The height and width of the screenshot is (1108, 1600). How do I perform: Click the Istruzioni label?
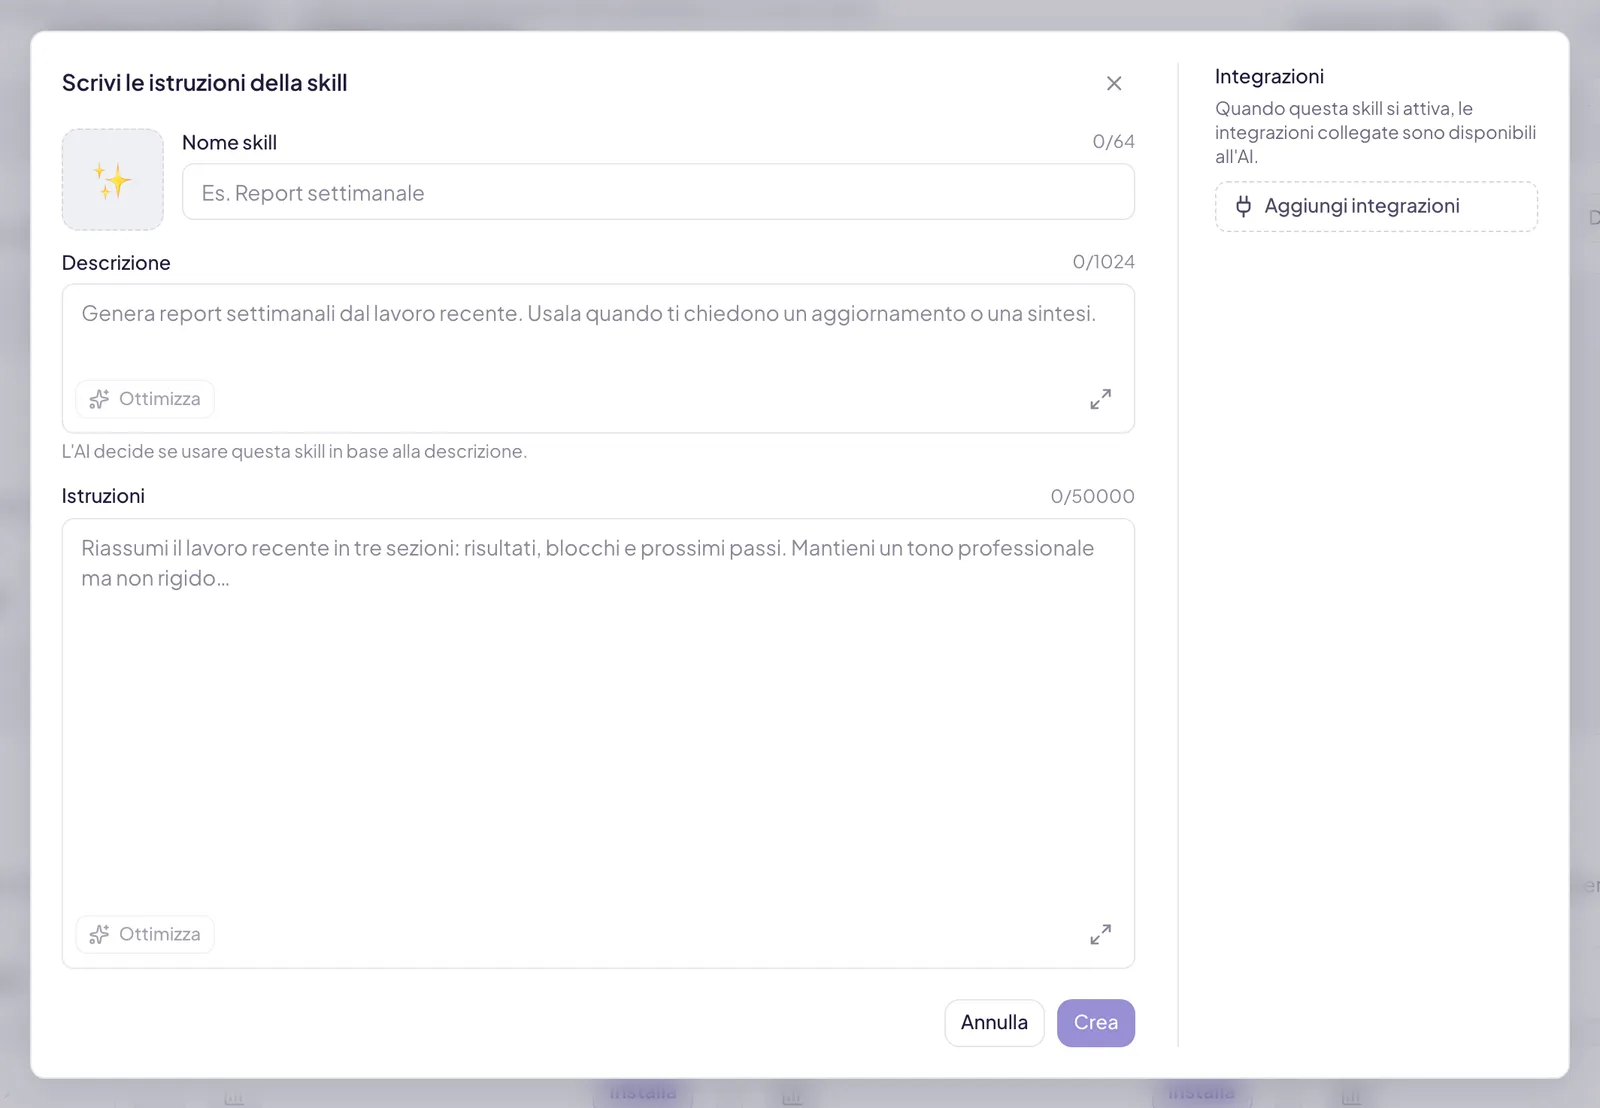pos(103,496)
